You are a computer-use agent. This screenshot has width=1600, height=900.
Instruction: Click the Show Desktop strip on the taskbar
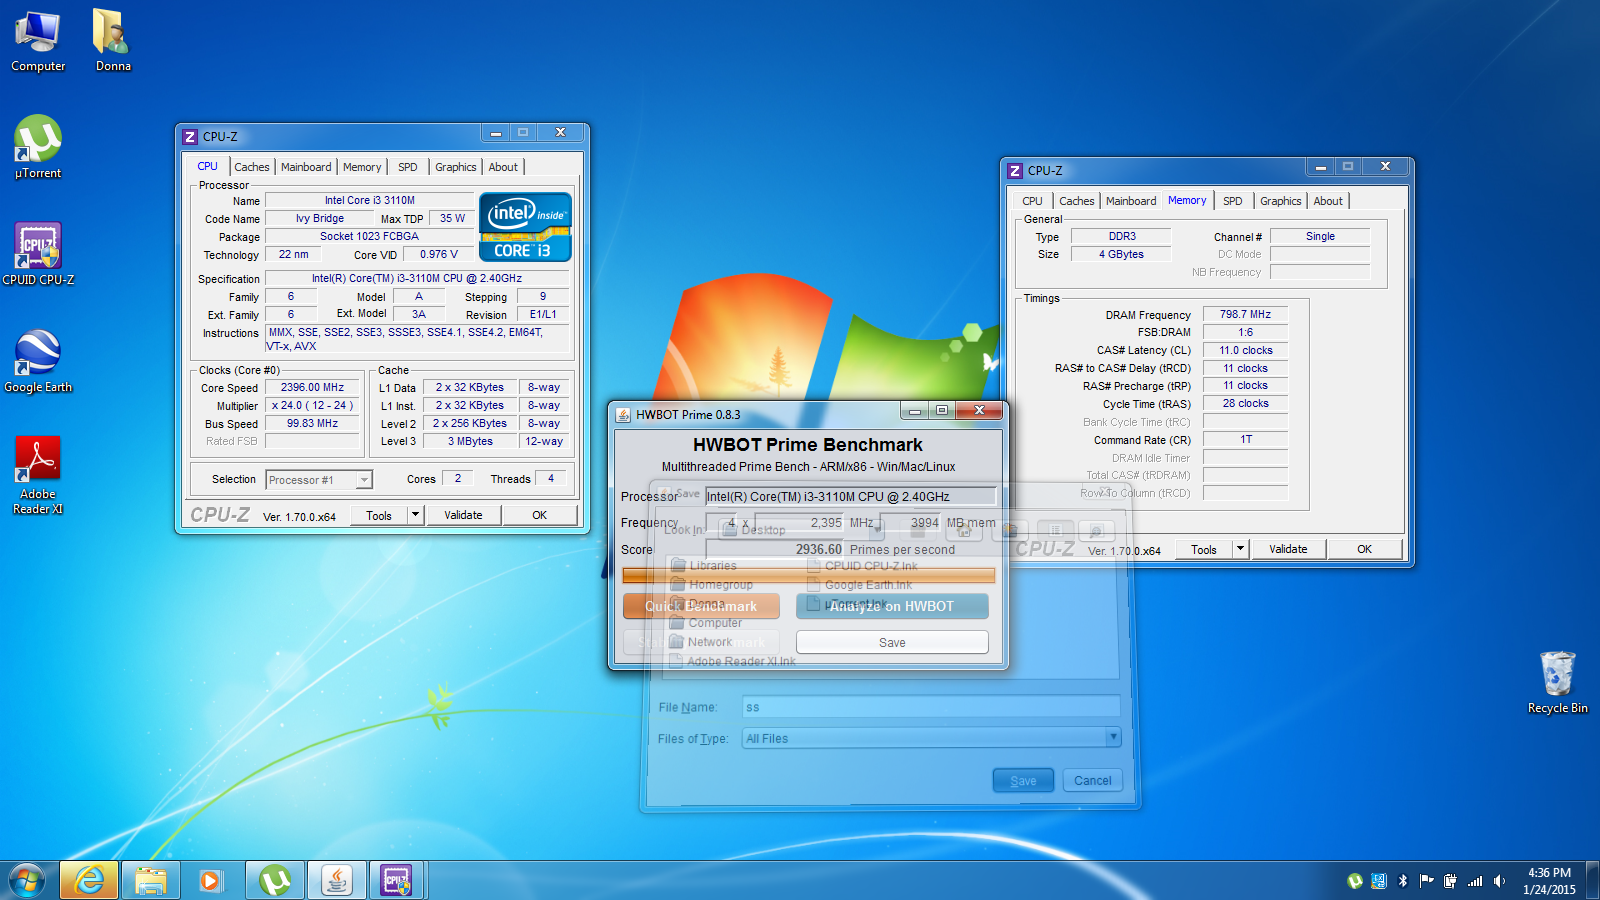pos(1592,881)
